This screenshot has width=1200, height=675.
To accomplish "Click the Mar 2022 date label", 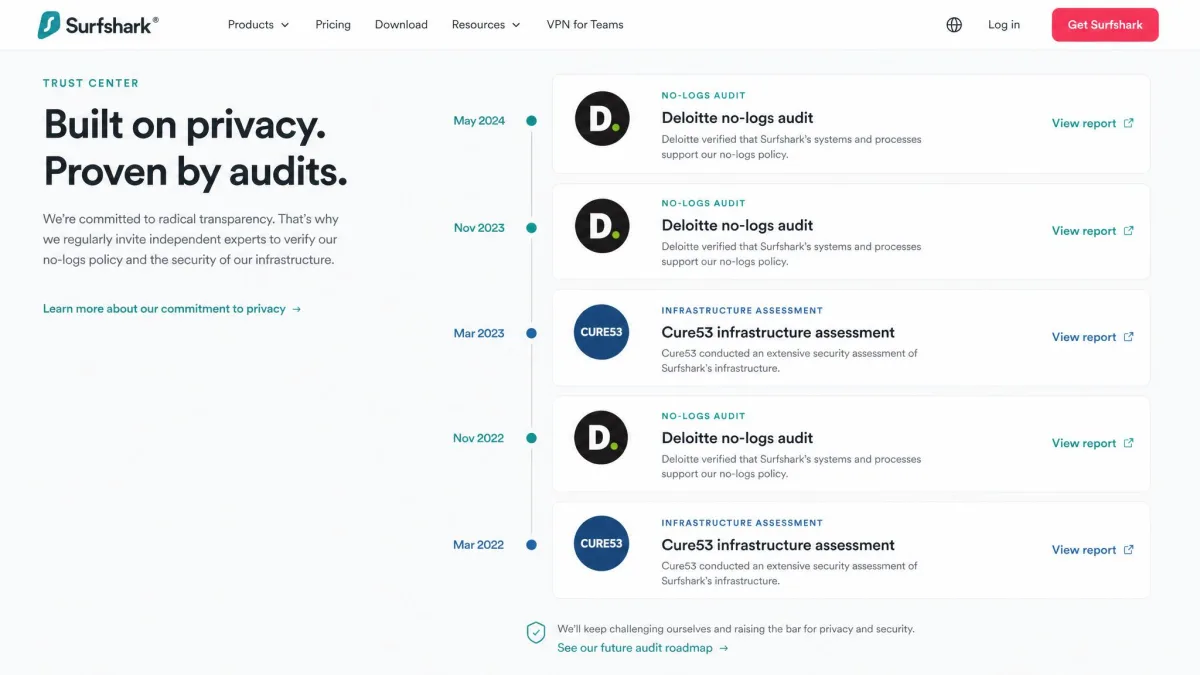I will [x=478, y=545].
